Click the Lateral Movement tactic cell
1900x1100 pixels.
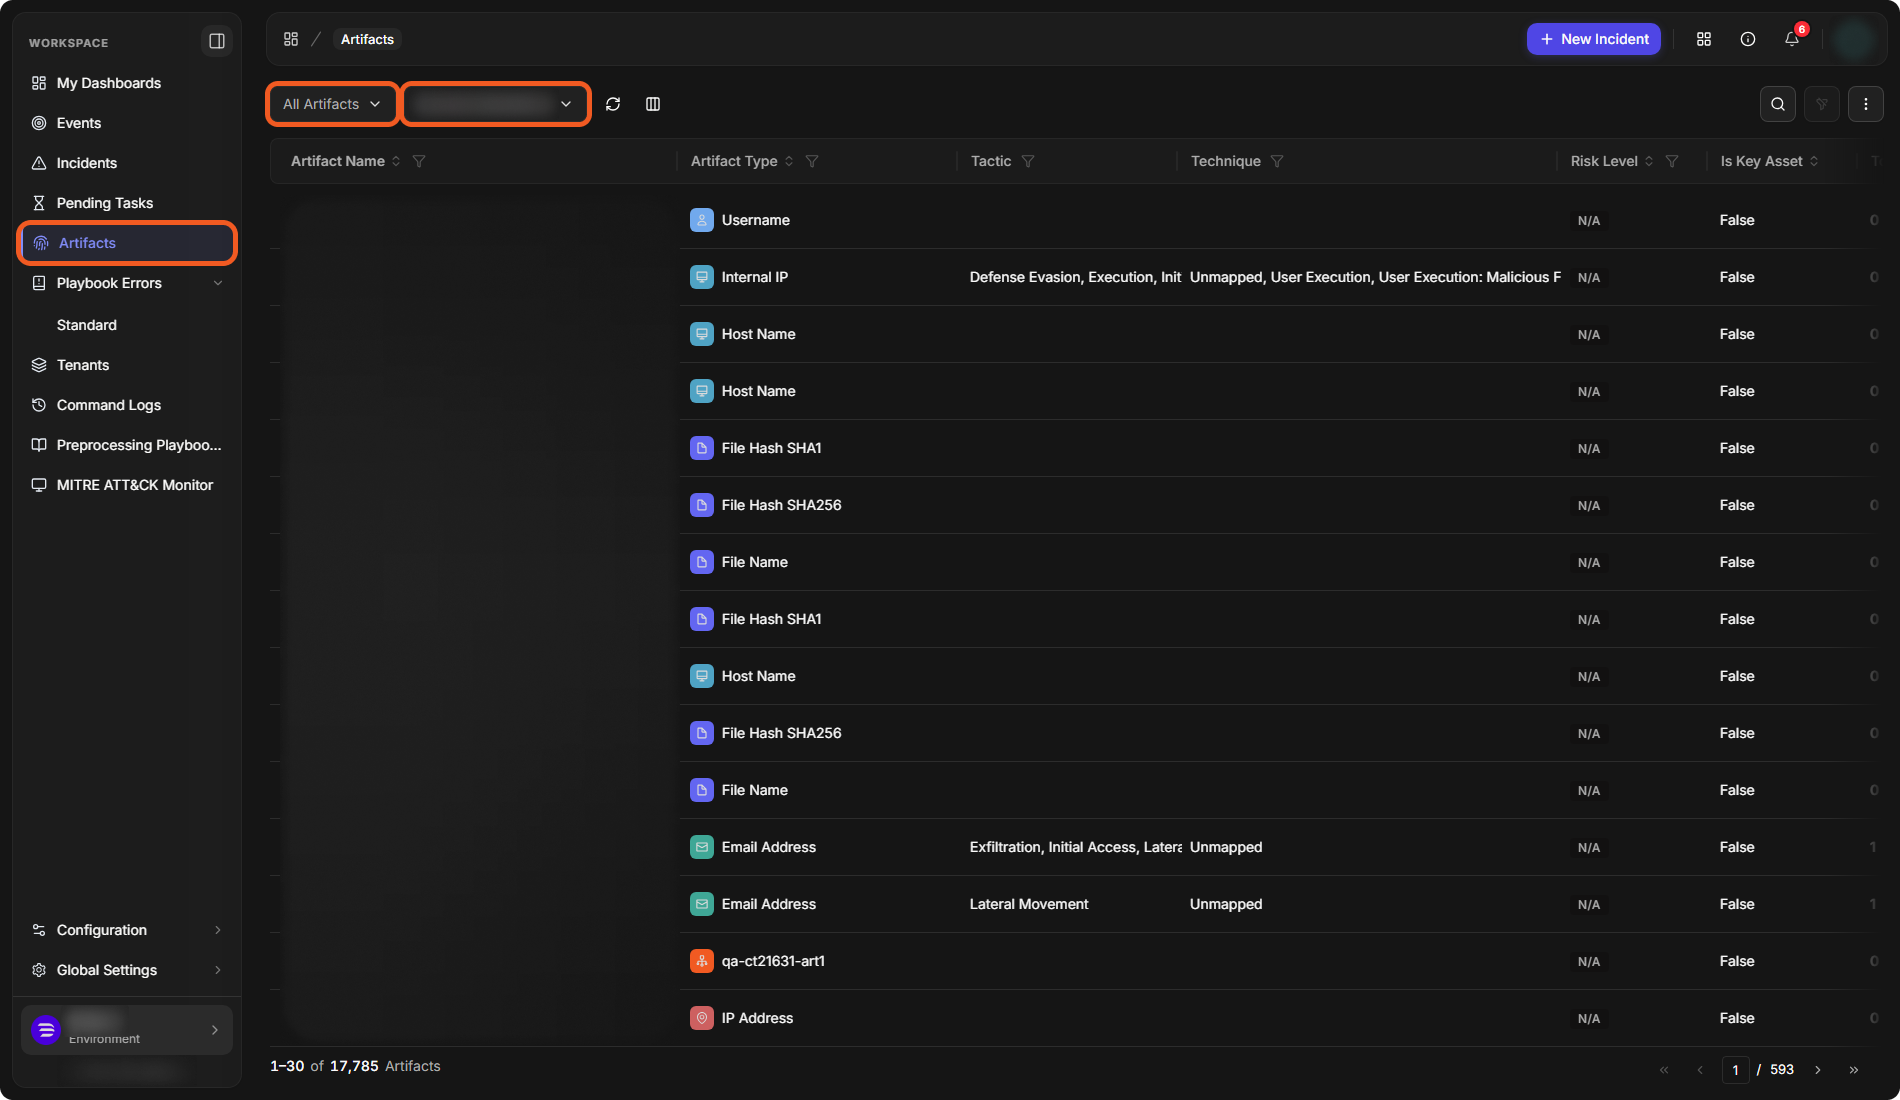pyautogui.click(x=1029, y=904)
